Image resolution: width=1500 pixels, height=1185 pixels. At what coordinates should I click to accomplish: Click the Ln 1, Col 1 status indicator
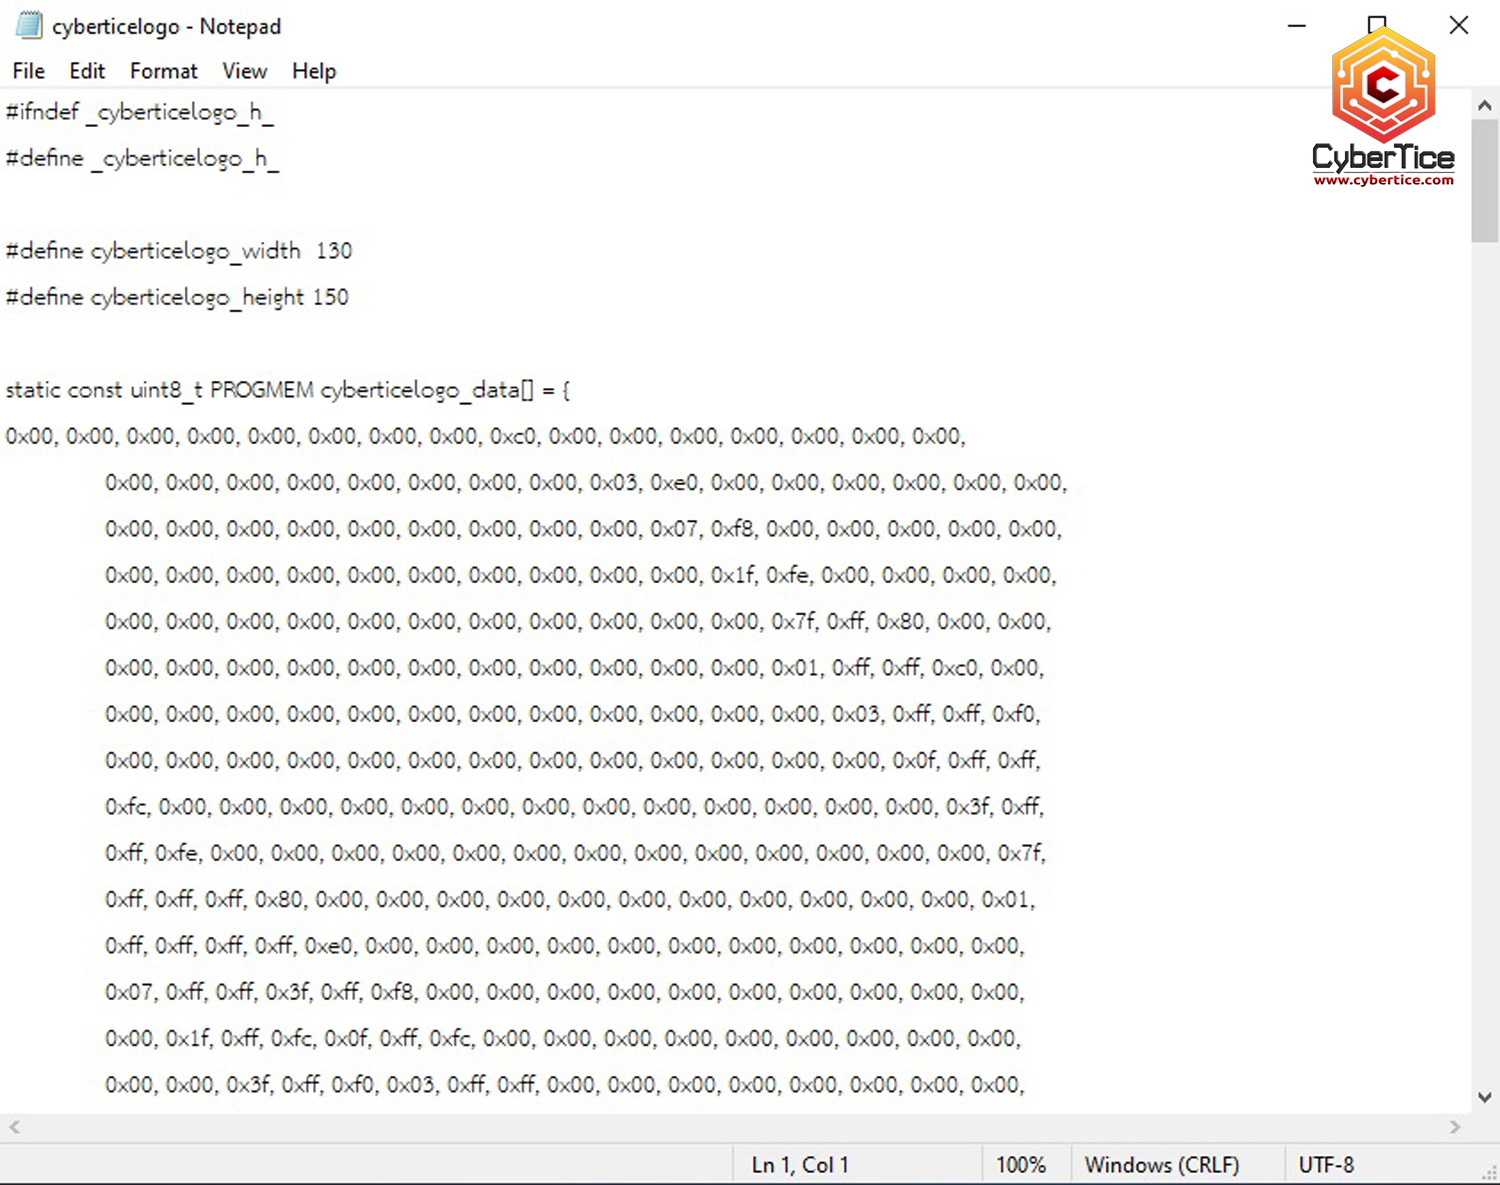pyautogui.click(x=800, y=1165)
